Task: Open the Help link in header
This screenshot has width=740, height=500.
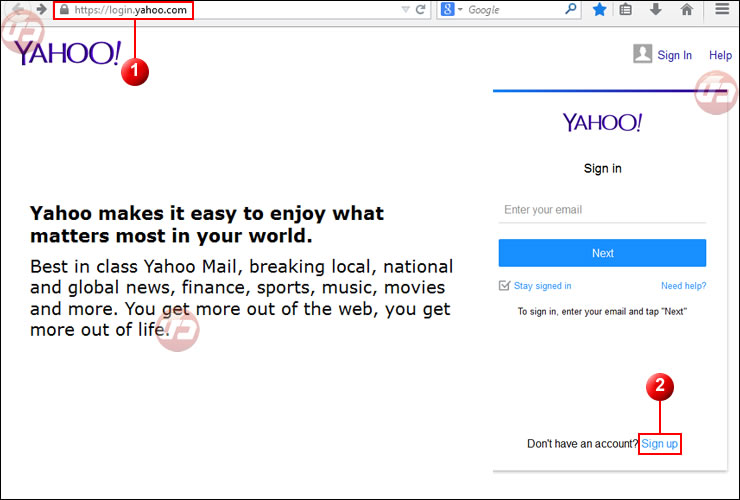Action: [x=720, y=55]
